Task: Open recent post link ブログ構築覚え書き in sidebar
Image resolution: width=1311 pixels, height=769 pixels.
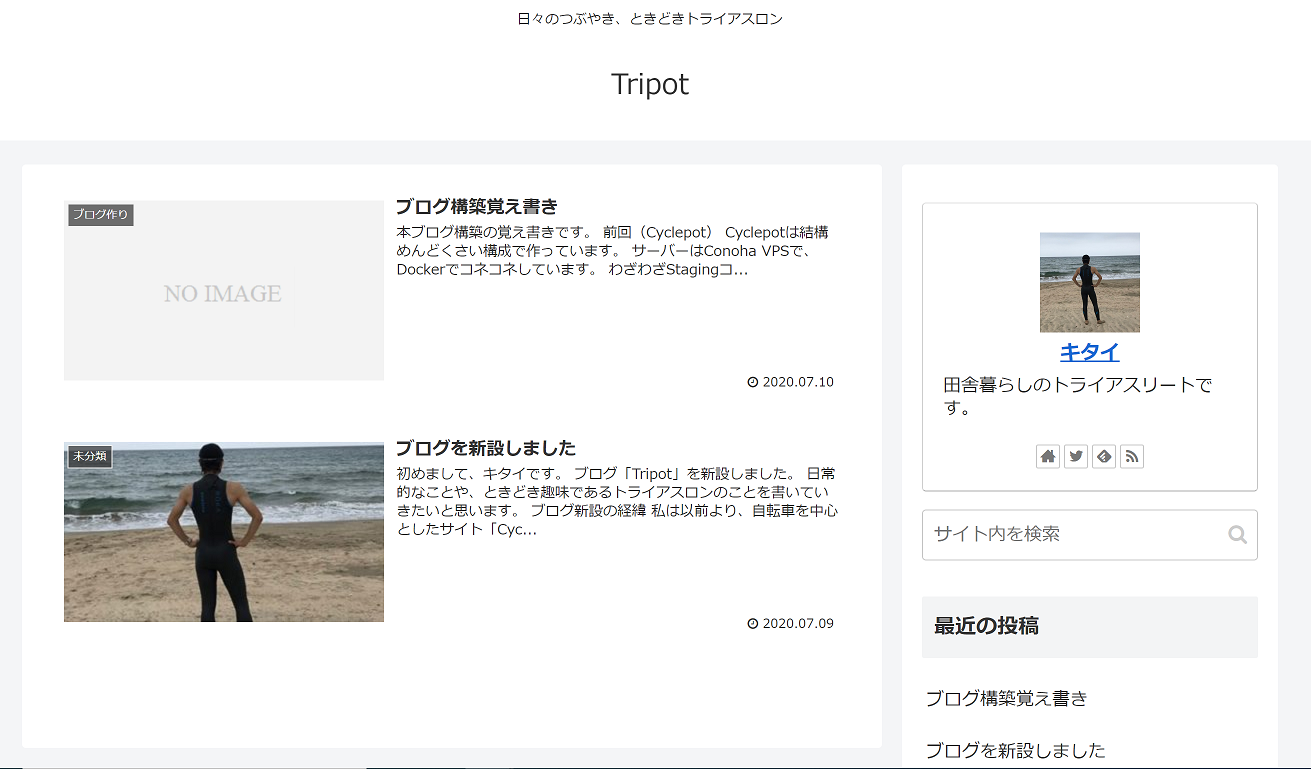Action: coord(1006,698)
